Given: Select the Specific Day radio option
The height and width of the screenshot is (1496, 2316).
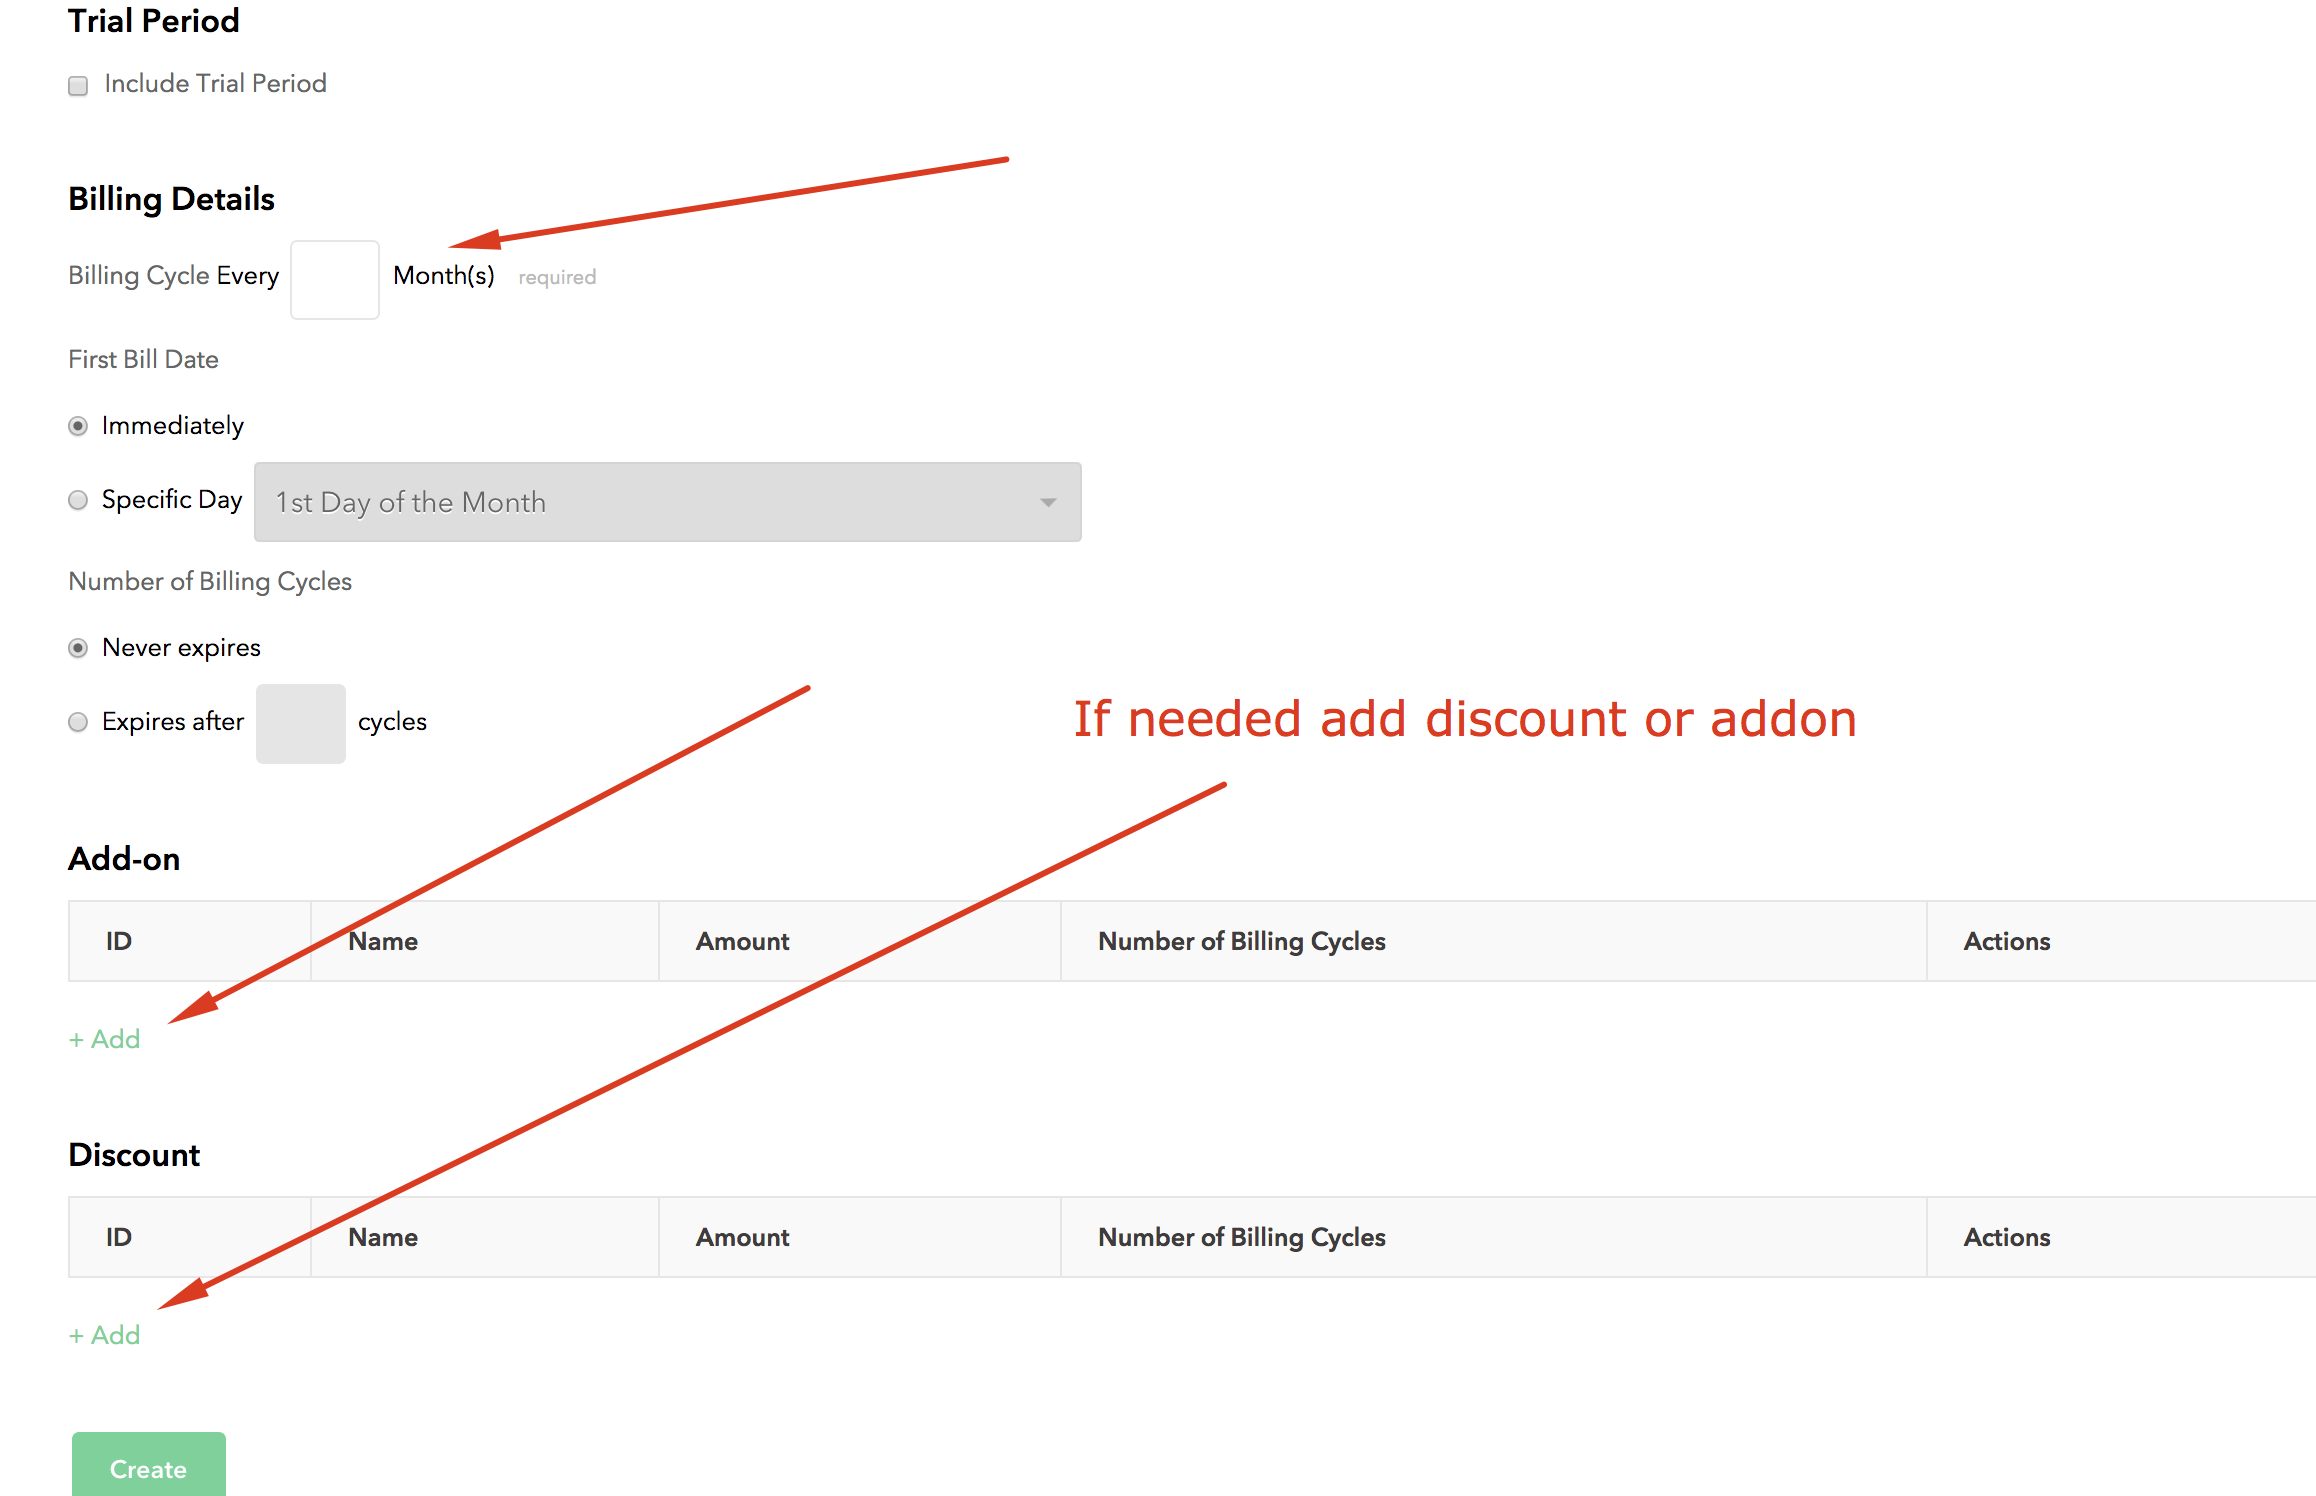Looking at the screenshot, I should [x=78, y=501].
